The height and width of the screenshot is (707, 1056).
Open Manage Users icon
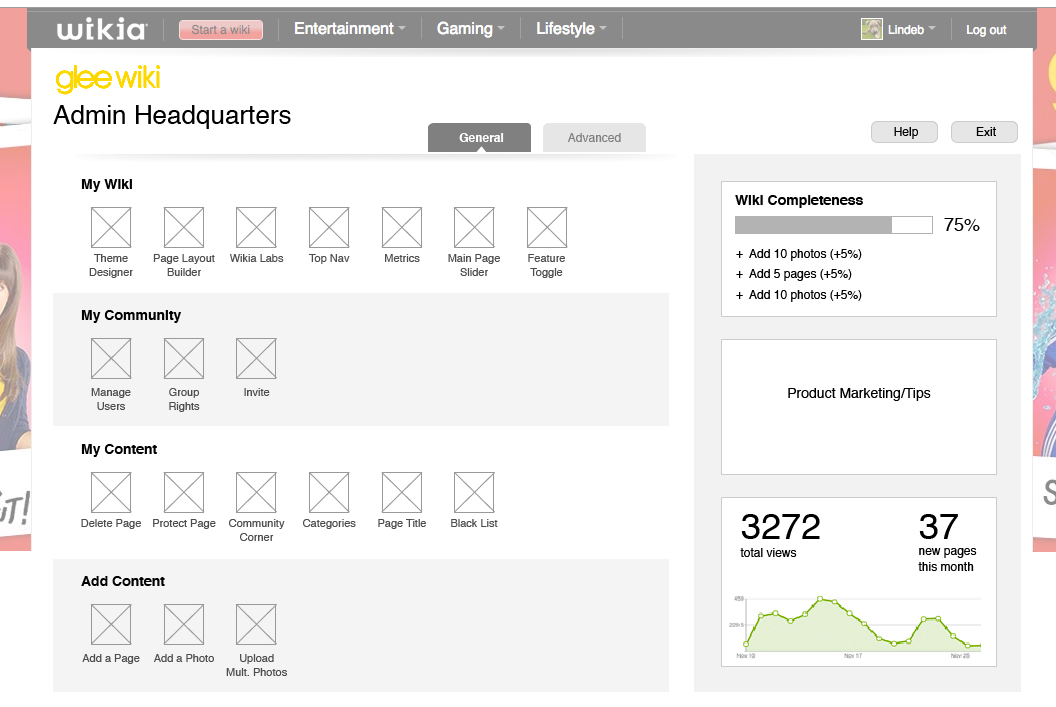click(111, 358)
